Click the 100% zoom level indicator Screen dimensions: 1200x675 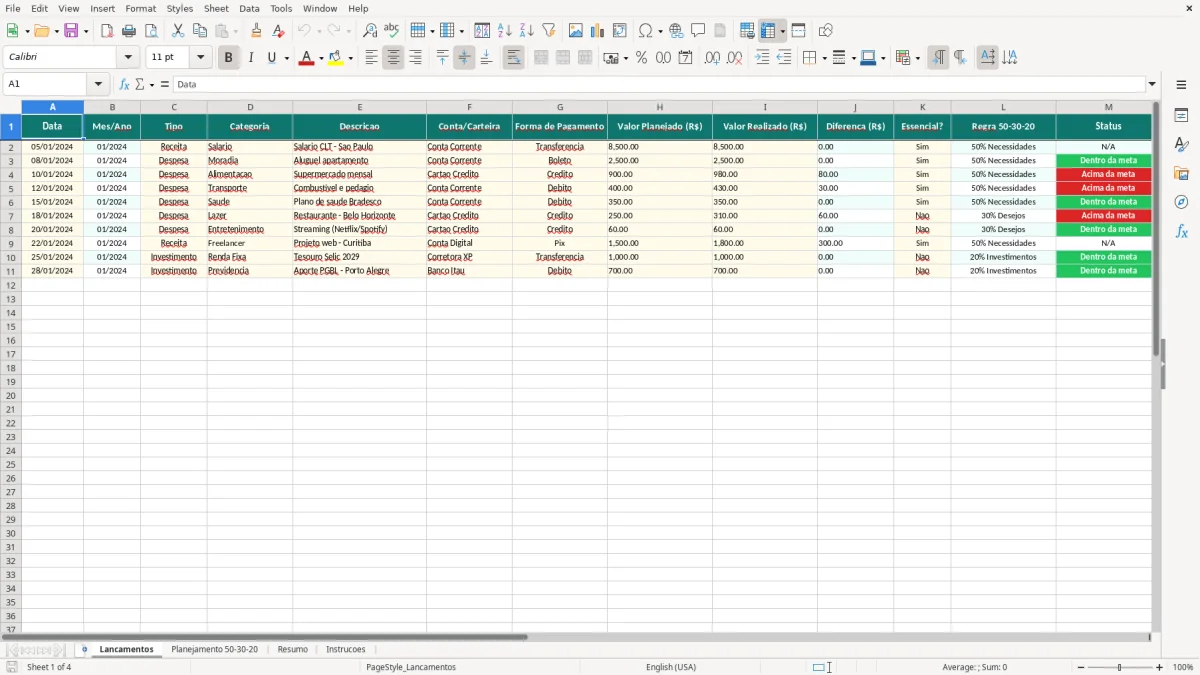click(1182, 667)
